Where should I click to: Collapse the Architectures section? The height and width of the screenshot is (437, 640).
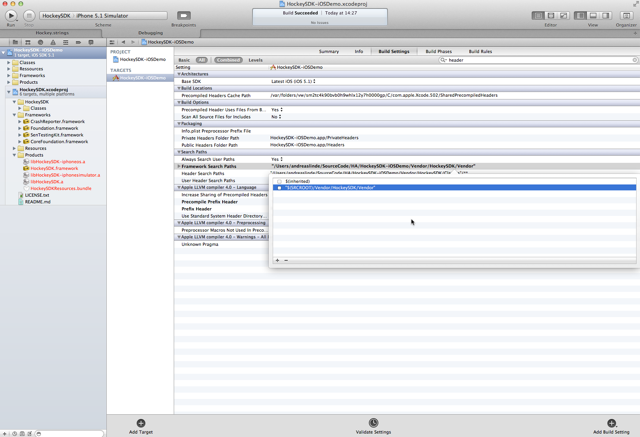click(179, 74)
